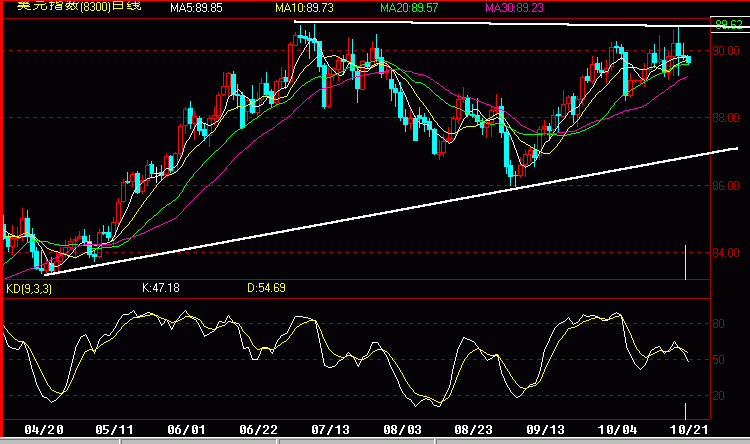Open the KD(9,3,3) indicator label
750x444 pixels.
pyautogui.click(x=29, y=289)
